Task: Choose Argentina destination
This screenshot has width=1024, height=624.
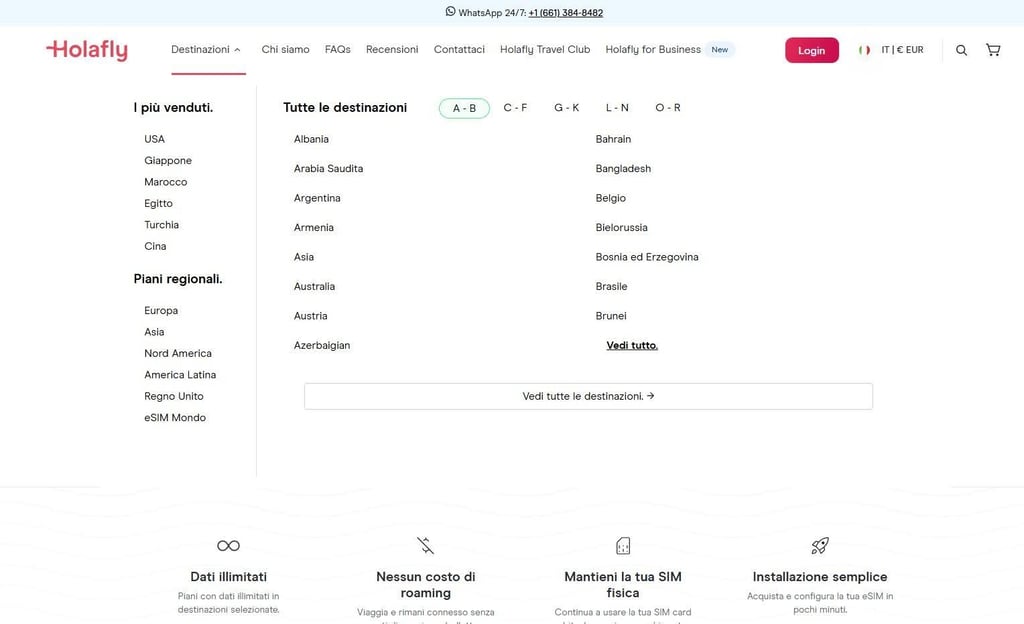Action: coord(317,198)
